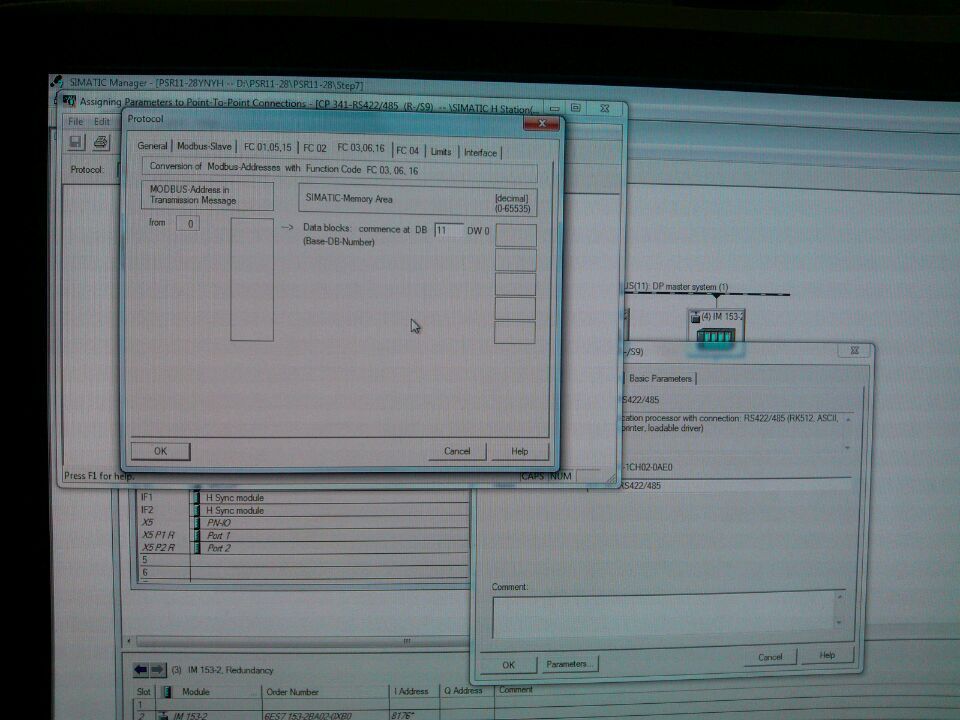Select the X5 P1 R Port 1 row

tap(302, 535)
